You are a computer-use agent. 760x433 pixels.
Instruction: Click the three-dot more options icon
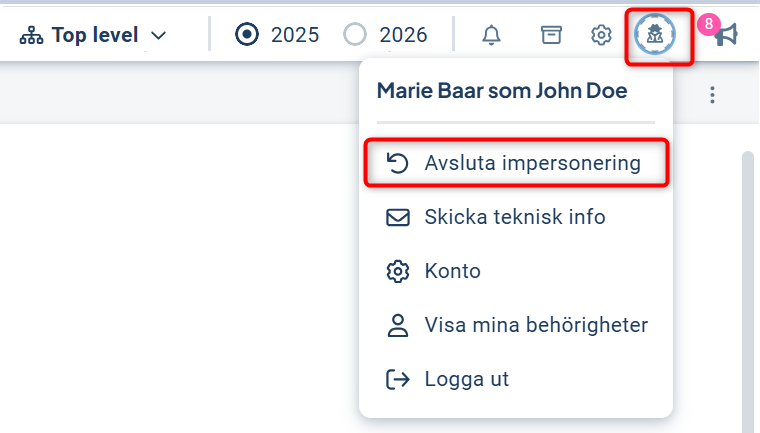pyautogui.click(x=712, y=95)
